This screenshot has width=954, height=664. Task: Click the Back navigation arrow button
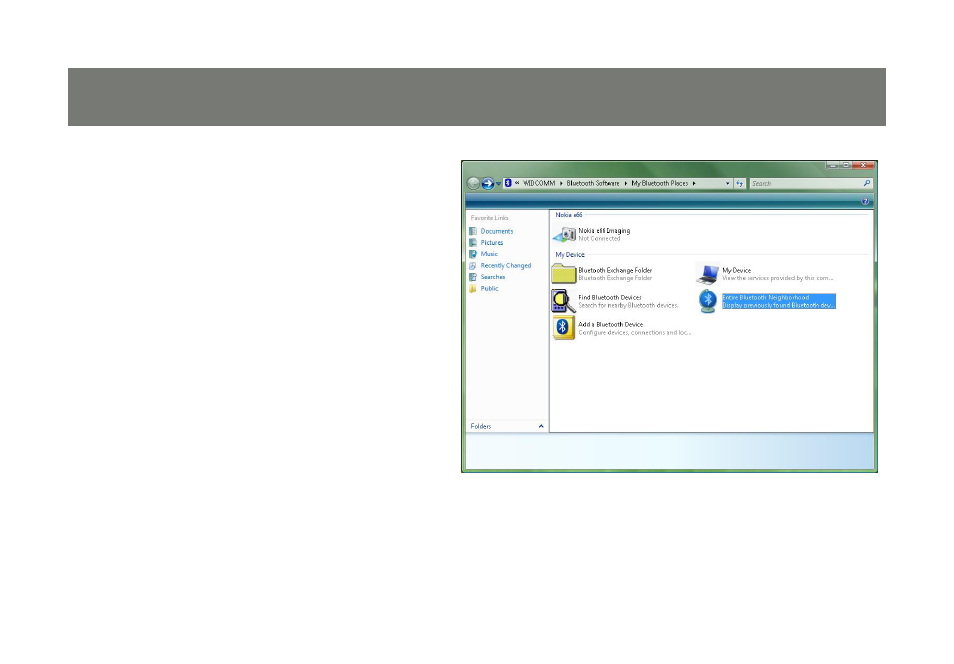(x=473, y=183)
